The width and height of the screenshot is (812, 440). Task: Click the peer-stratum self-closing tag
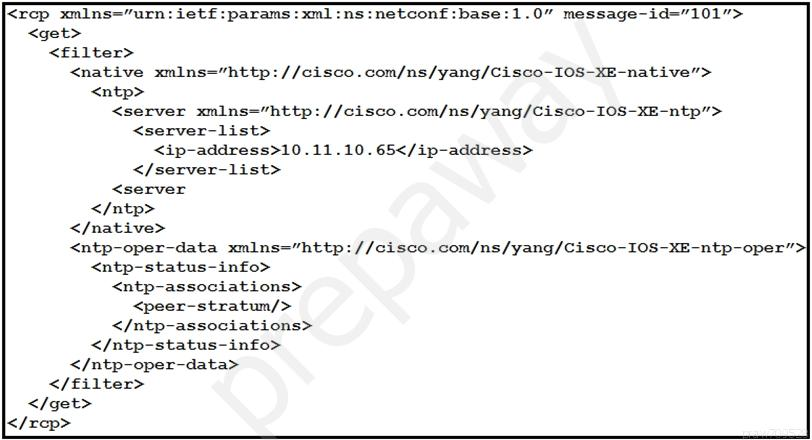212,306
